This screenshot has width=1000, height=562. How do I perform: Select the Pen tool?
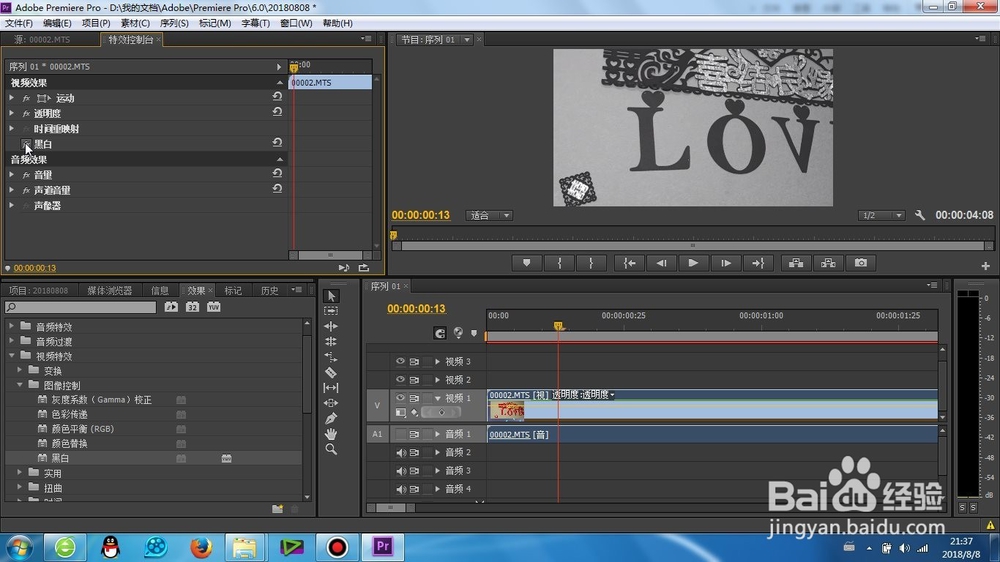[330, 418]
